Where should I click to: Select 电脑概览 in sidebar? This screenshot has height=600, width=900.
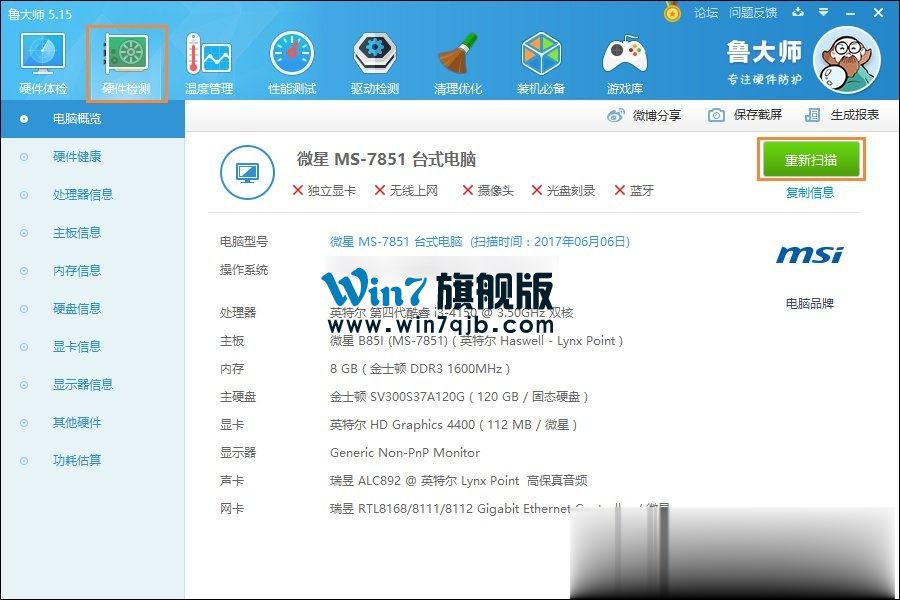92,119
